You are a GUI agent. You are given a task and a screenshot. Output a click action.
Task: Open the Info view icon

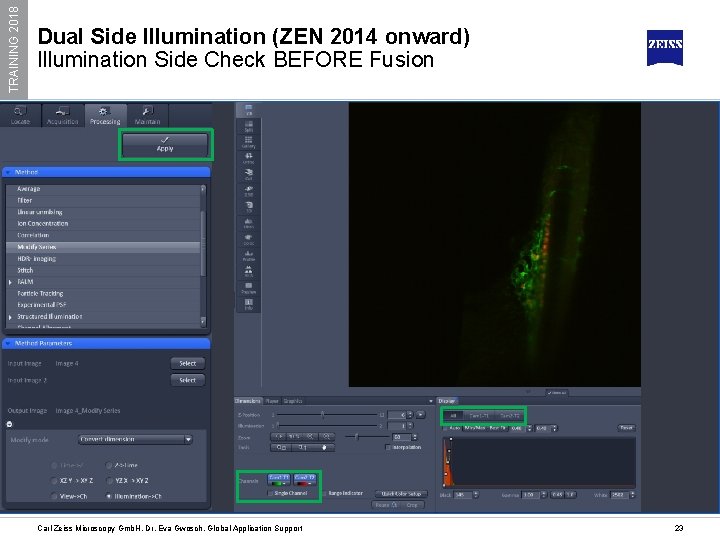[248, 304]
